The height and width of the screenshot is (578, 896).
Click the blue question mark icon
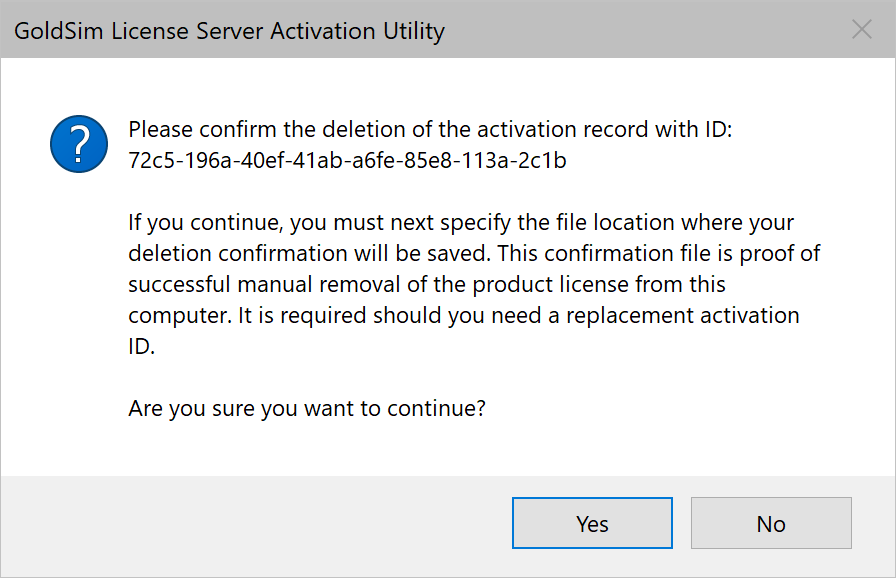coord(79,144)
